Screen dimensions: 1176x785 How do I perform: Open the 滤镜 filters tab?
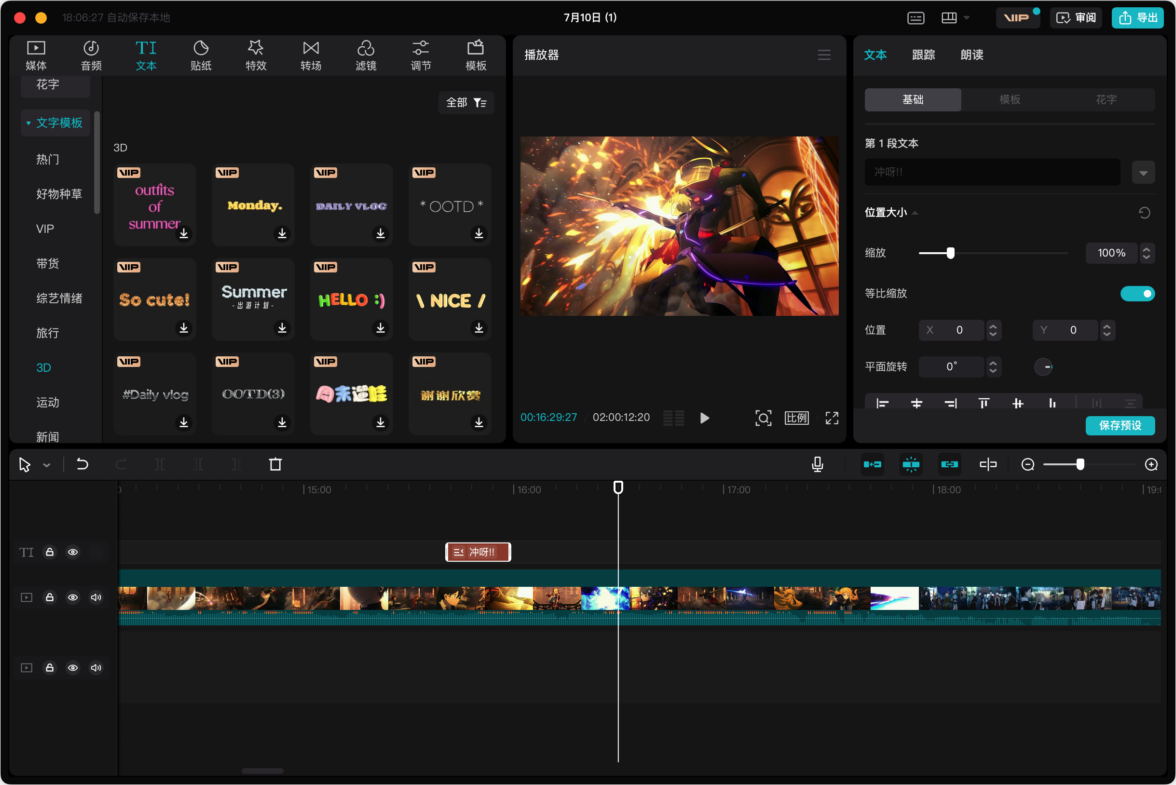coord(366,55)
